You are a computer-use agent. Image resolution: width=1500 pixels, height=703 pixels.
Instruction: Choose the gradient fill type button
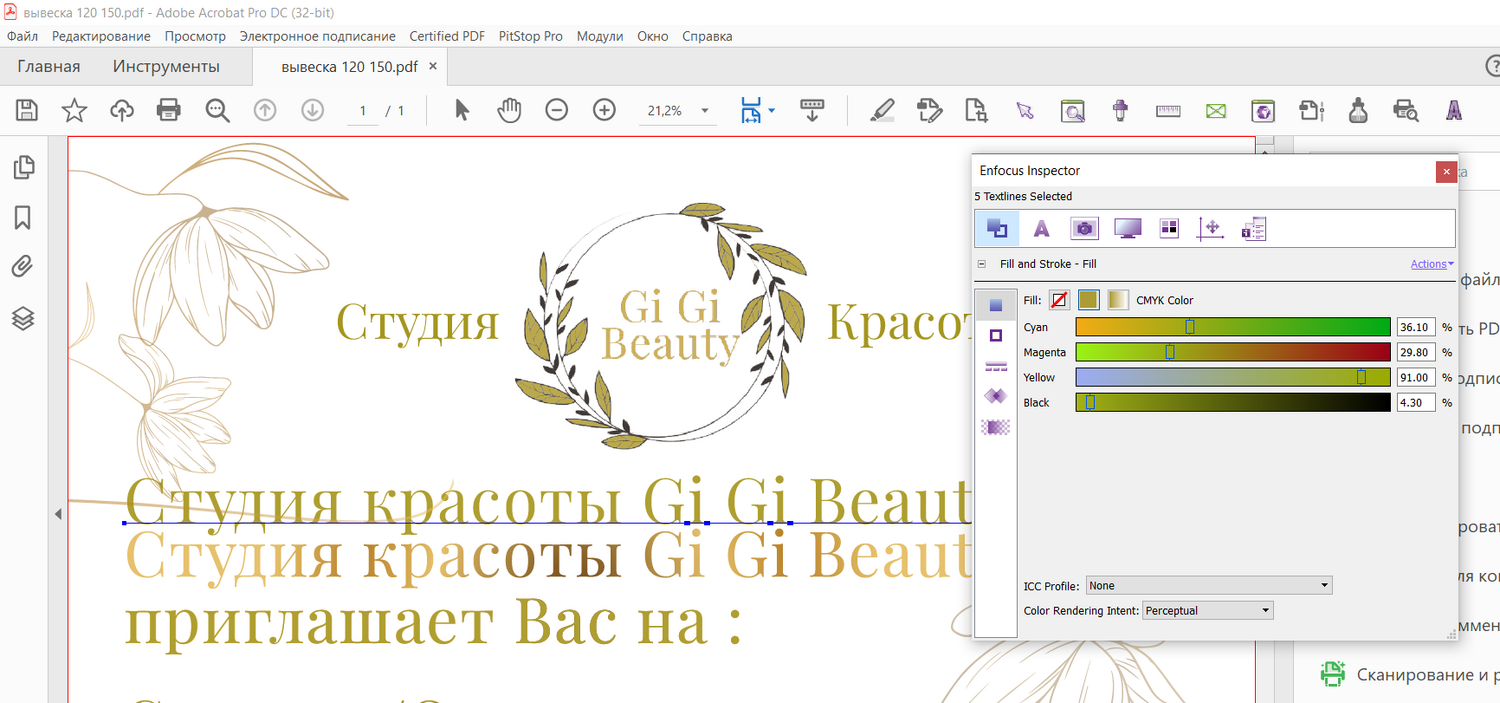(x=1117, y=300)
